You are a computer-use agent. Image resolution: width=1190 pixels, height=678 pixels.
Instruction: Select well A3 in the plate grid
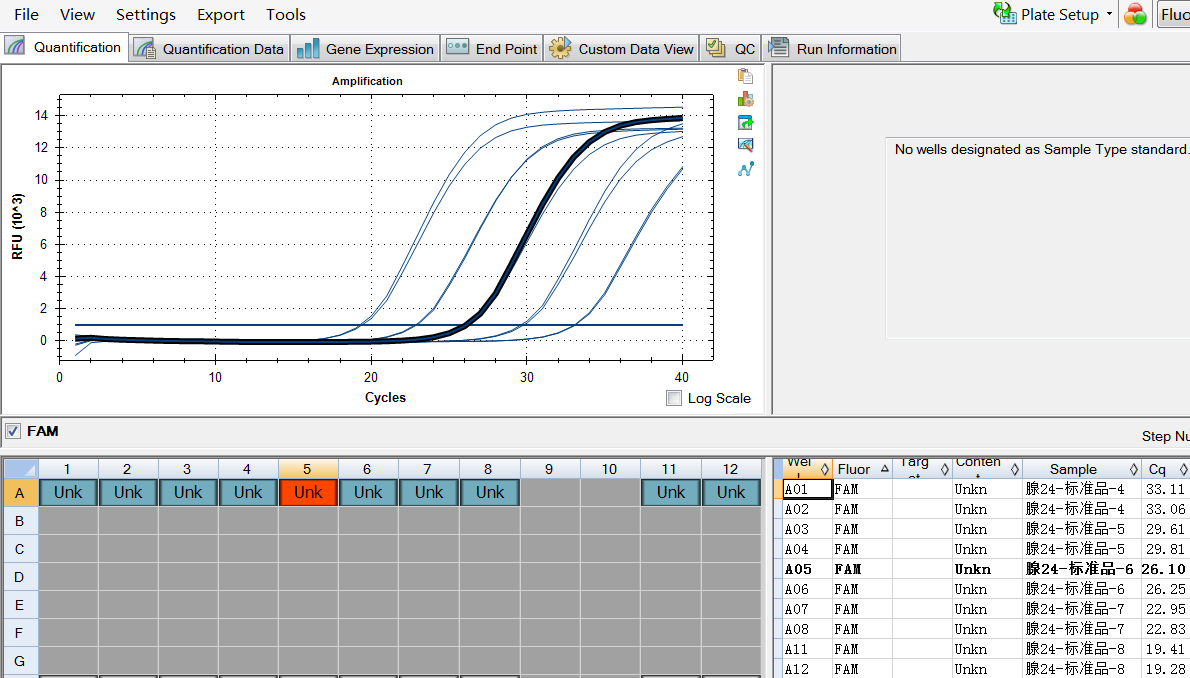coord(188,493)
